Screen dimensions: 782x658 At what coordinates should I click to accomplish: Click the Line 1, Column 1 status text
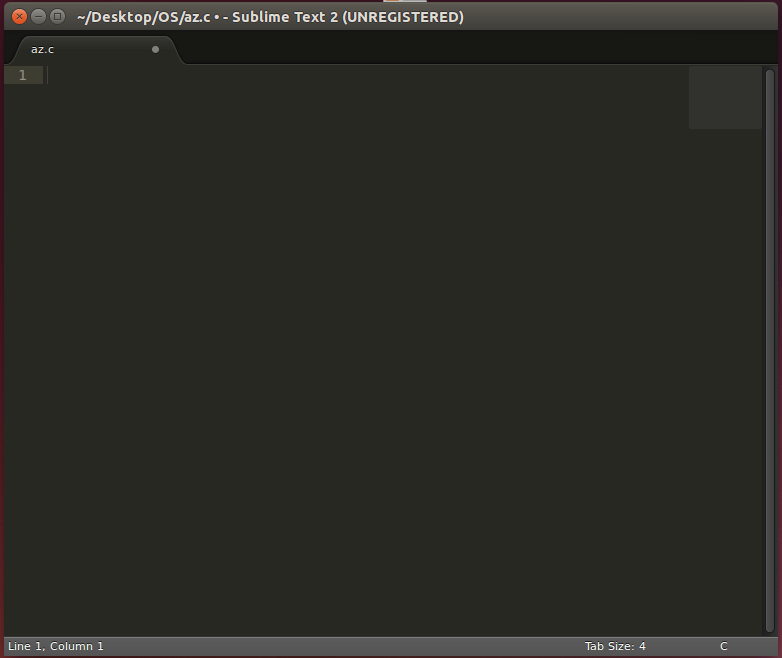56,646
